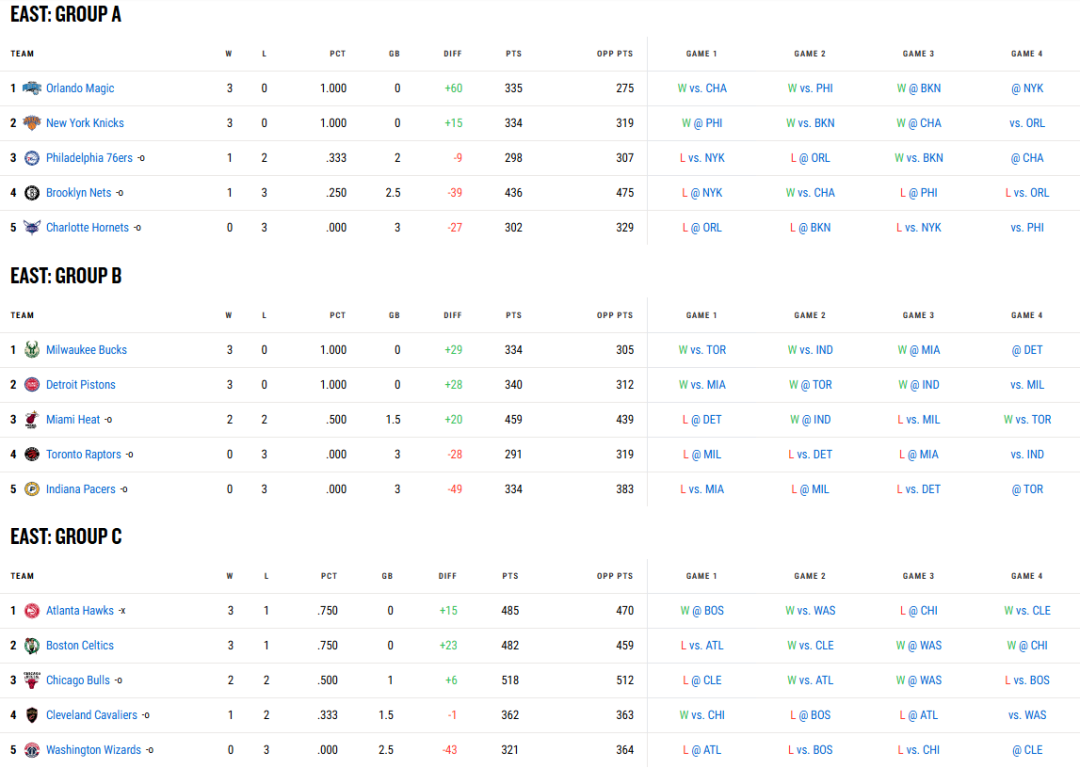This screenshot has height=768, width=1080.
Task: Click the EAST: GROUP C heading
Action: (x=65, y=537)
